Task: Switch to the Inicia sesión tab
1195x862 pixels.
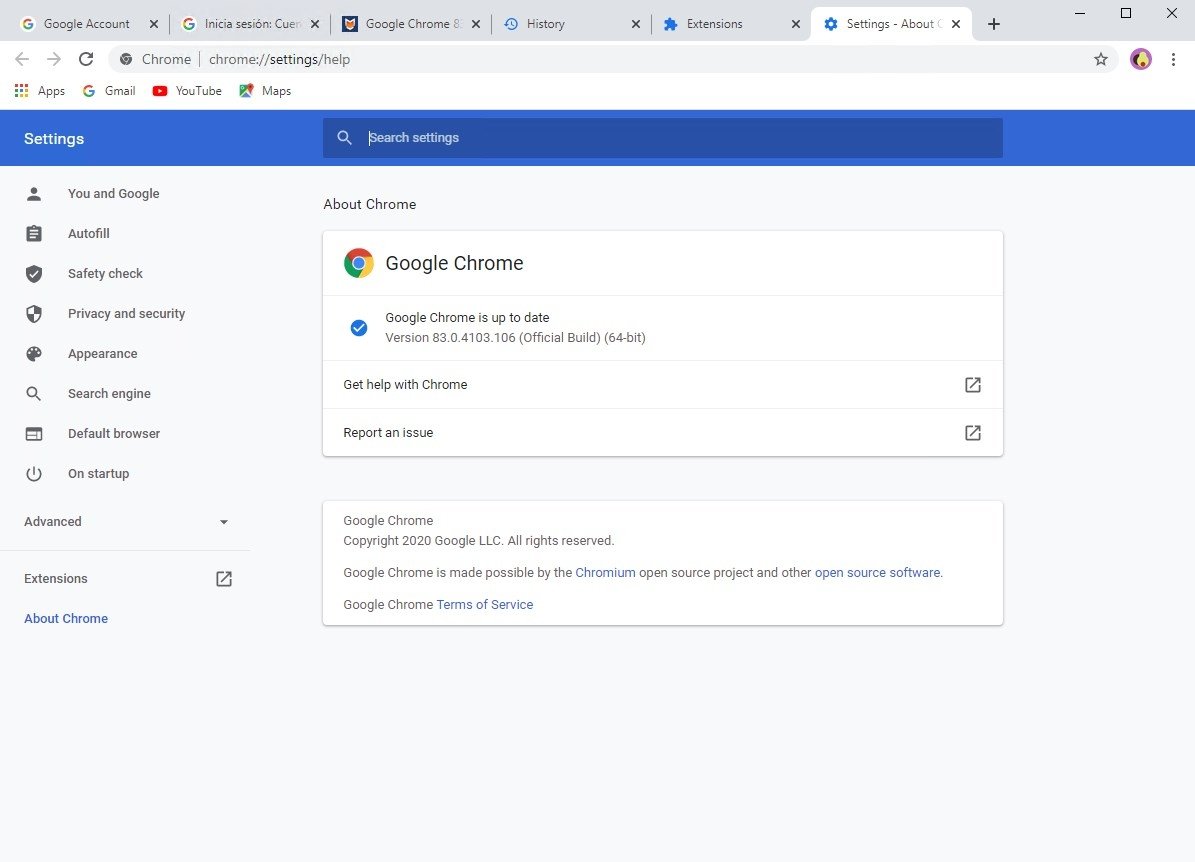Action: click(251, 24)
